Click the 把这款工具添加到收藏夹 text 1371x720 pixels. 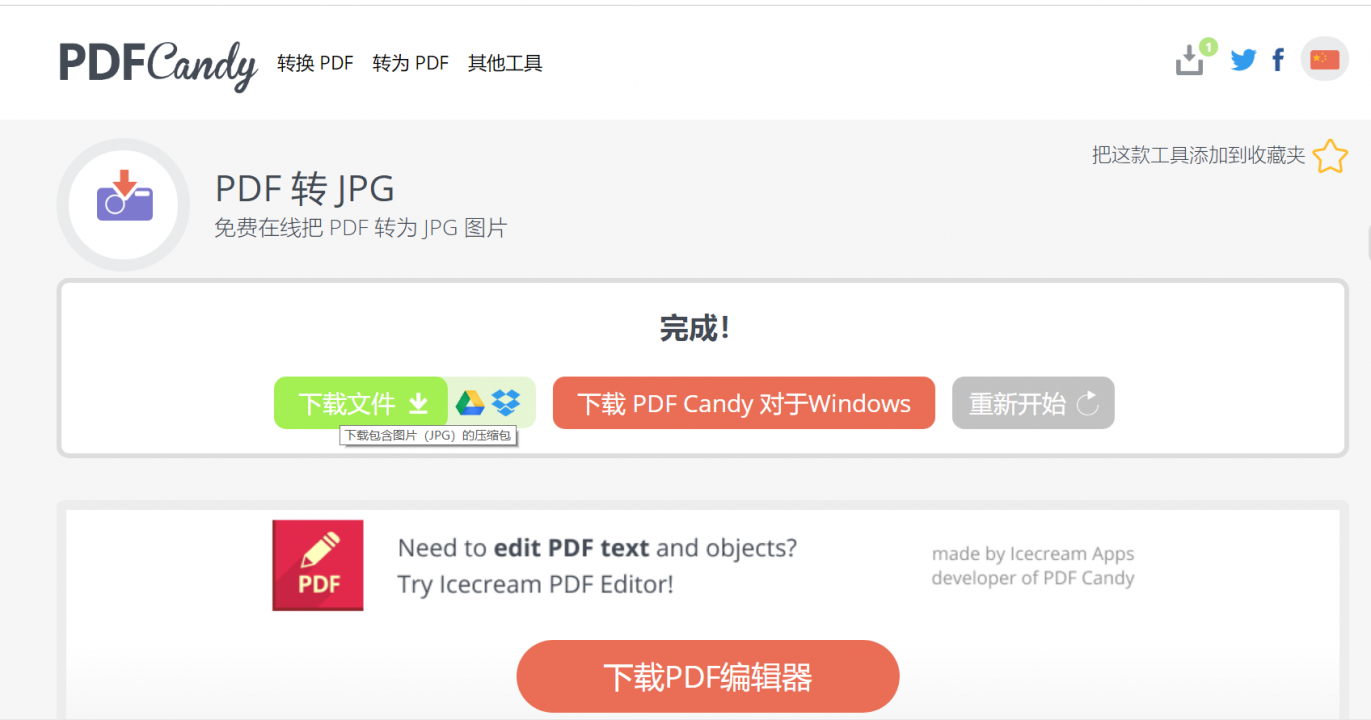click(x=1198, y=155)
